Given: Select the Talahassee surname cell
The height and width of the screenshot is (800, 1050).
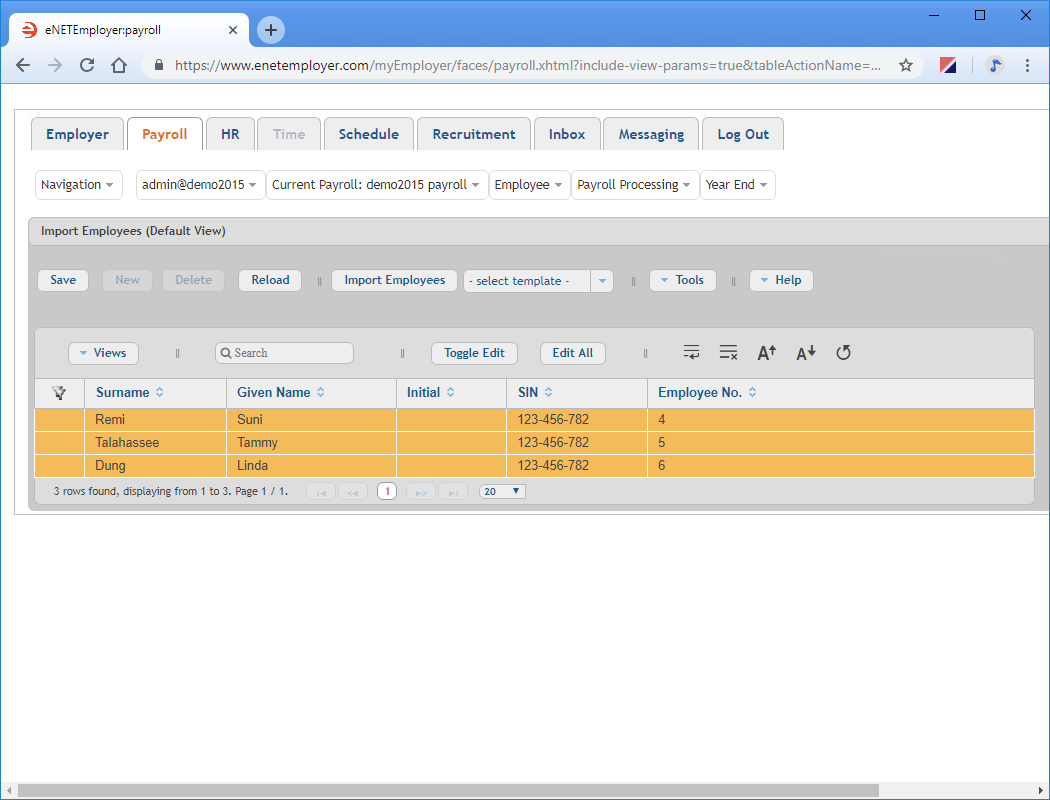Looking at the screenshot, I should coord(155,443).
